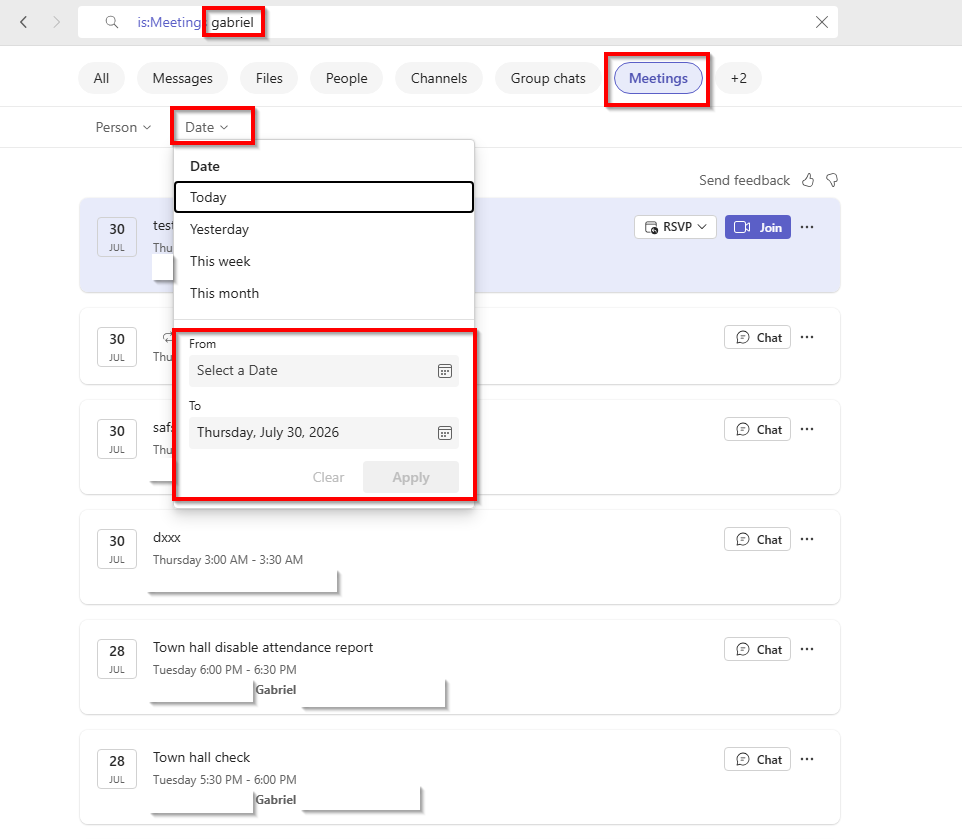Show the +2 hidden filter tabs
The image size is (962, 839).
pyautogui.click(x=739, y=79)
